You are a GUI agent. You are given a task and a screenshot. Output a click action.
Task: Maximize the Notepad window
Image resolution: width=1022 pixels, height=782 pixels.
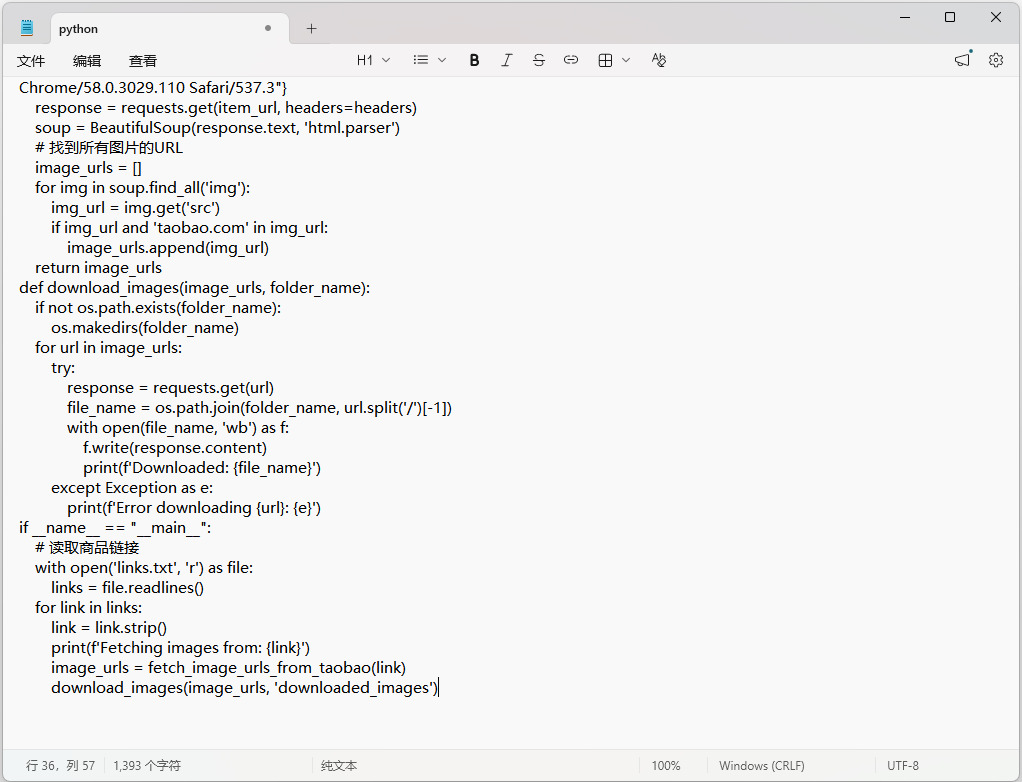click(x=950, y=18)
